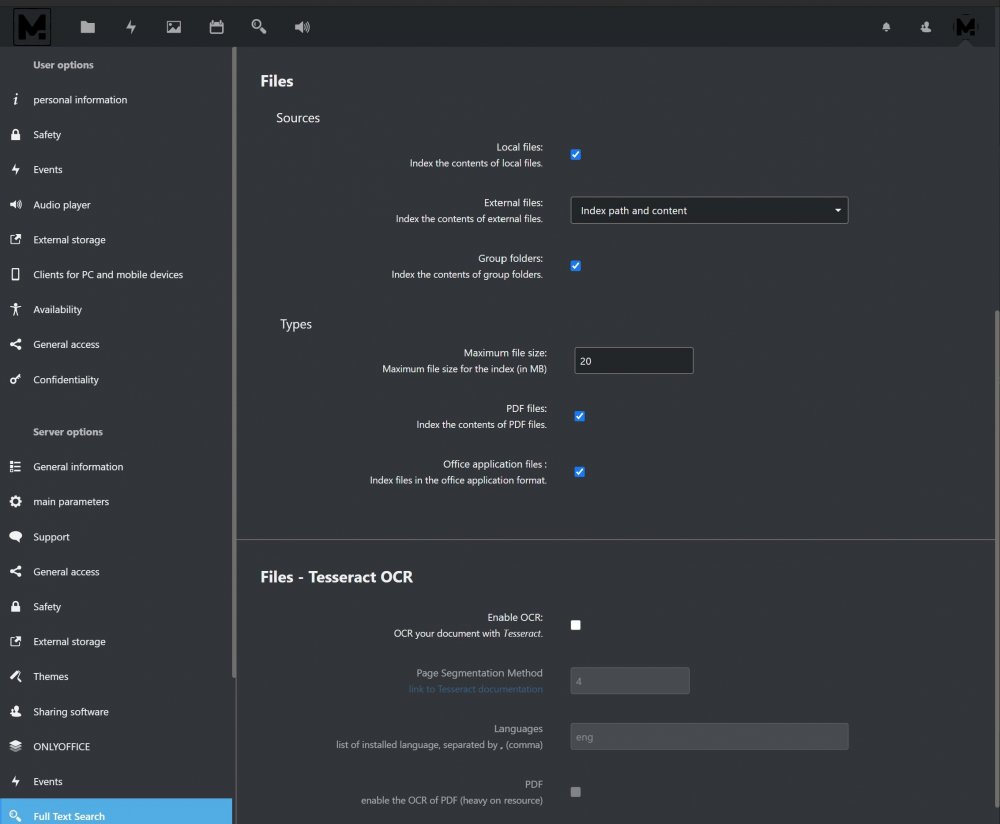Open the Activity lightning icon in top bar

click(131, 27)
